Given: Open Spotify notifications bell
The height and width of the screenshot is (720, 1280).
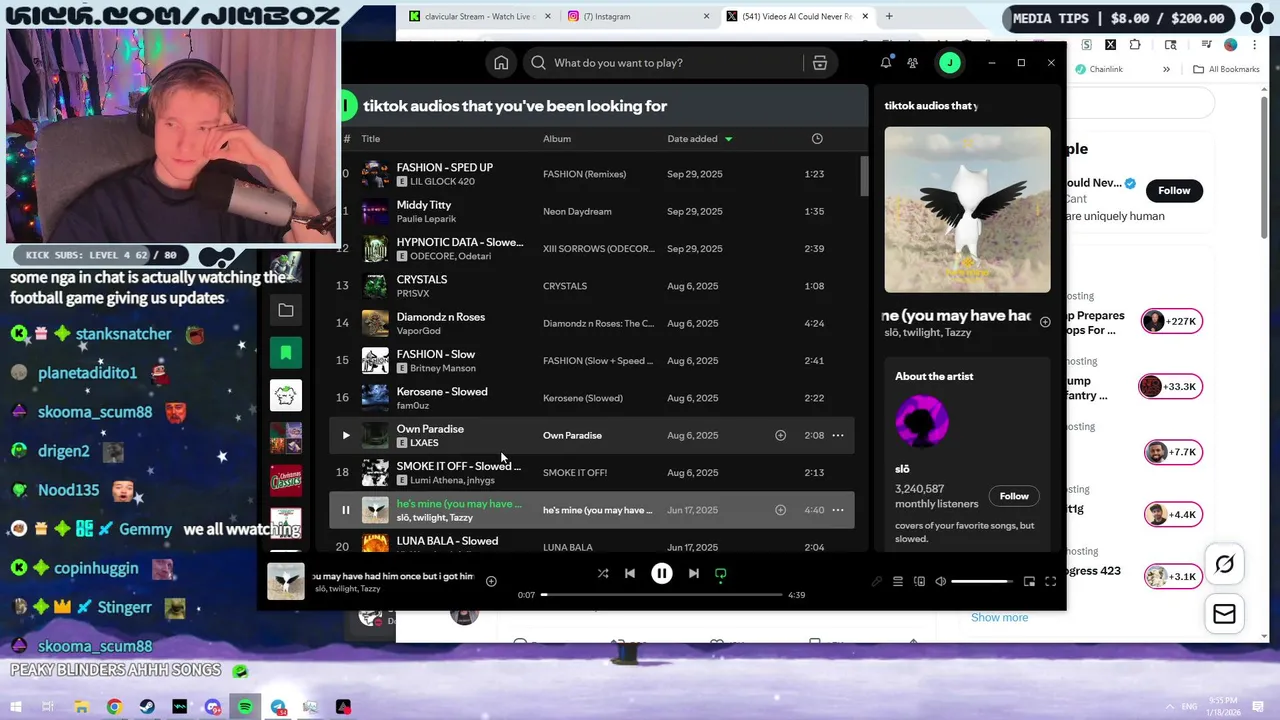Looking at the screenshot, I should 885,63.
